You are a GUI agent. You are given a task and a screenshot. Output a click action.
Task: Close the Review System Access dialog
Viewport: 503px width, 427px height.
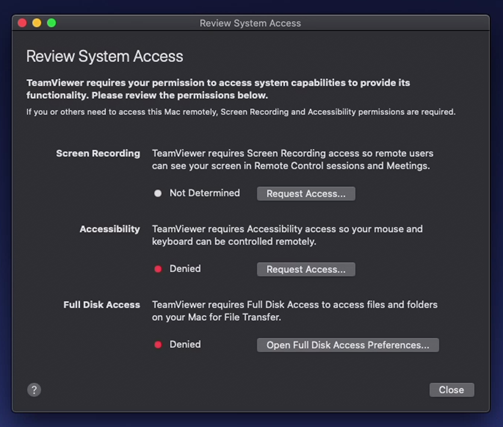452,390
